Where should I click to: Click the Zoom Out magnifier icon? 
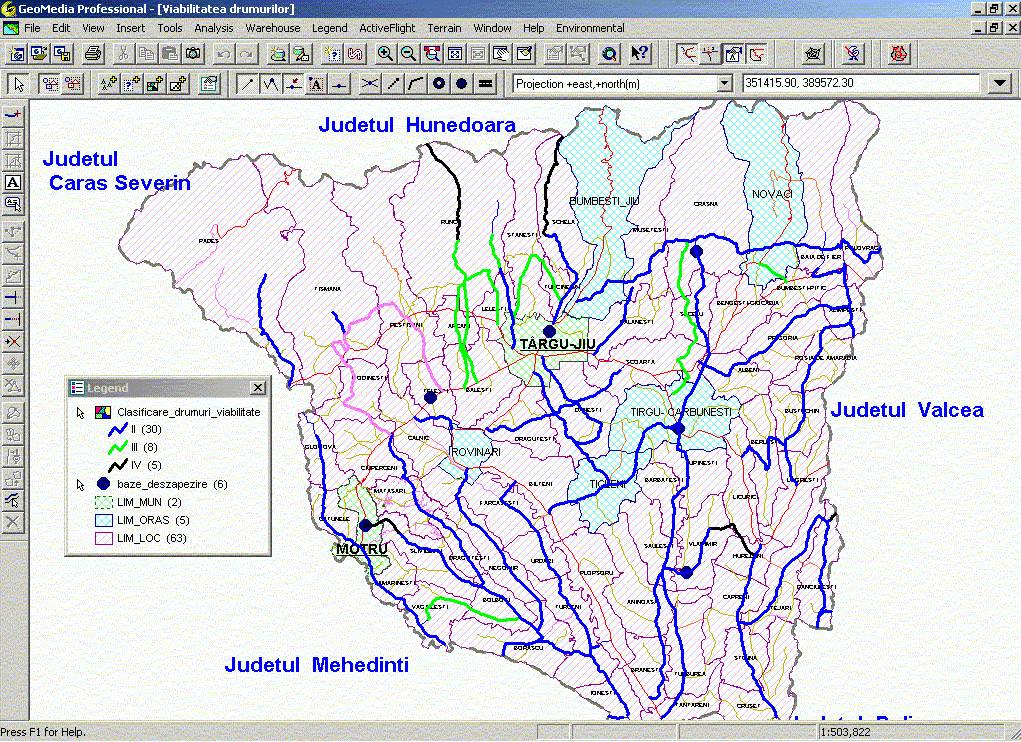click(x=408, y=53)
